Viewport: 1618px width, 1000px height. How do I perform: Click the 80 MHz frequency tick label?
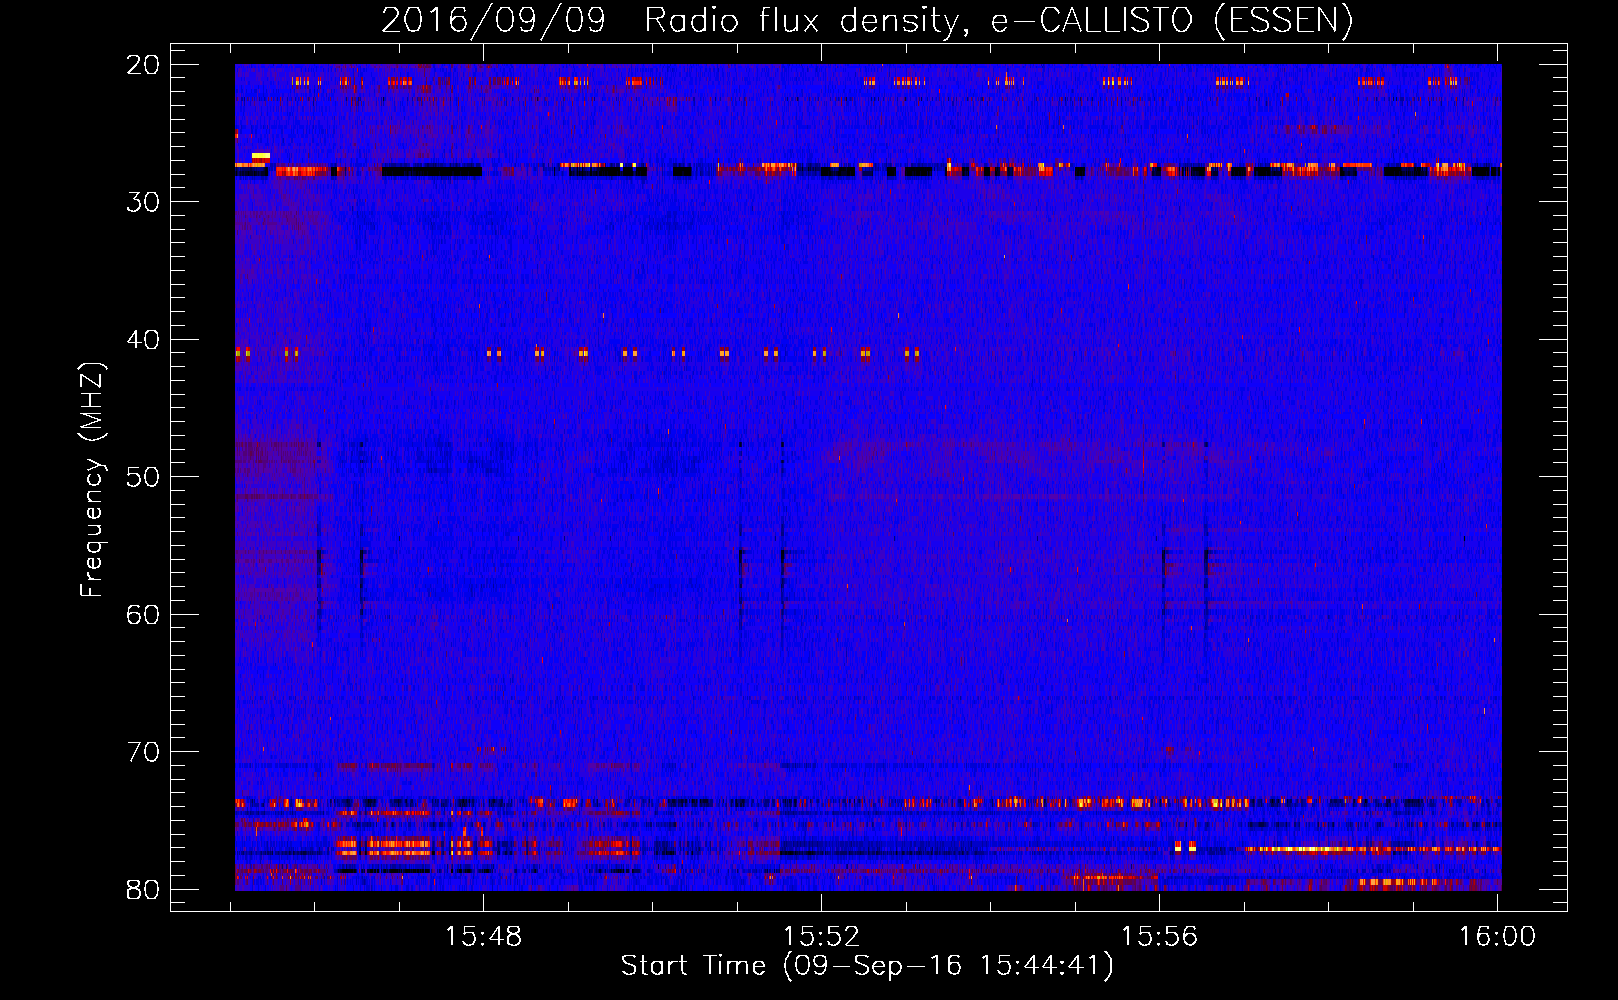tap(144, 889)
